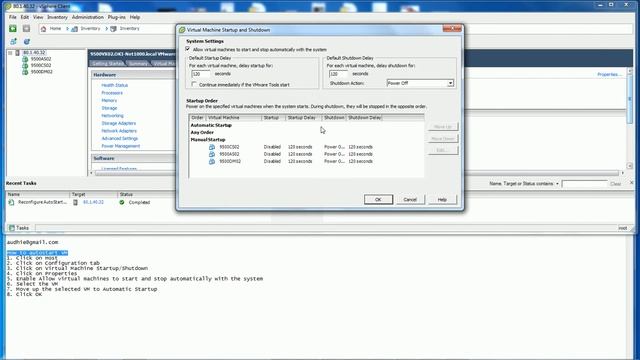This screenshot has height=360, width=640.
Task: Click the grey navigate forward arrow icon
Action: tap(27, 29)
